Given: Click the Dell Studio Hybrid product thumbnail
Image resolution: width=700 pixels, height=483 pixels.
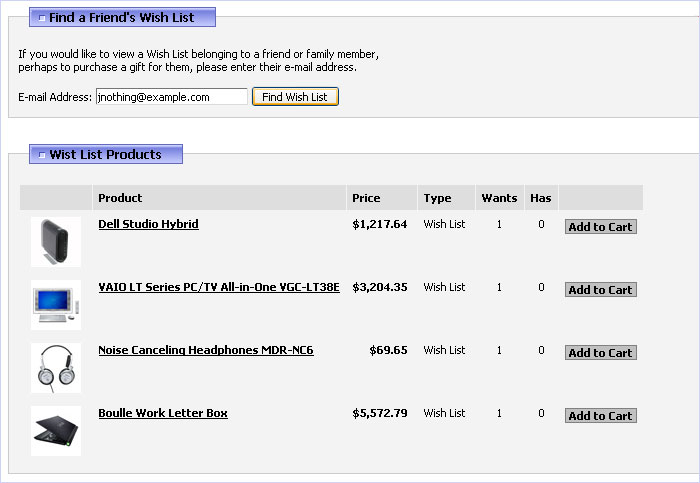Looking at the screenshot, I should [56, 242].
